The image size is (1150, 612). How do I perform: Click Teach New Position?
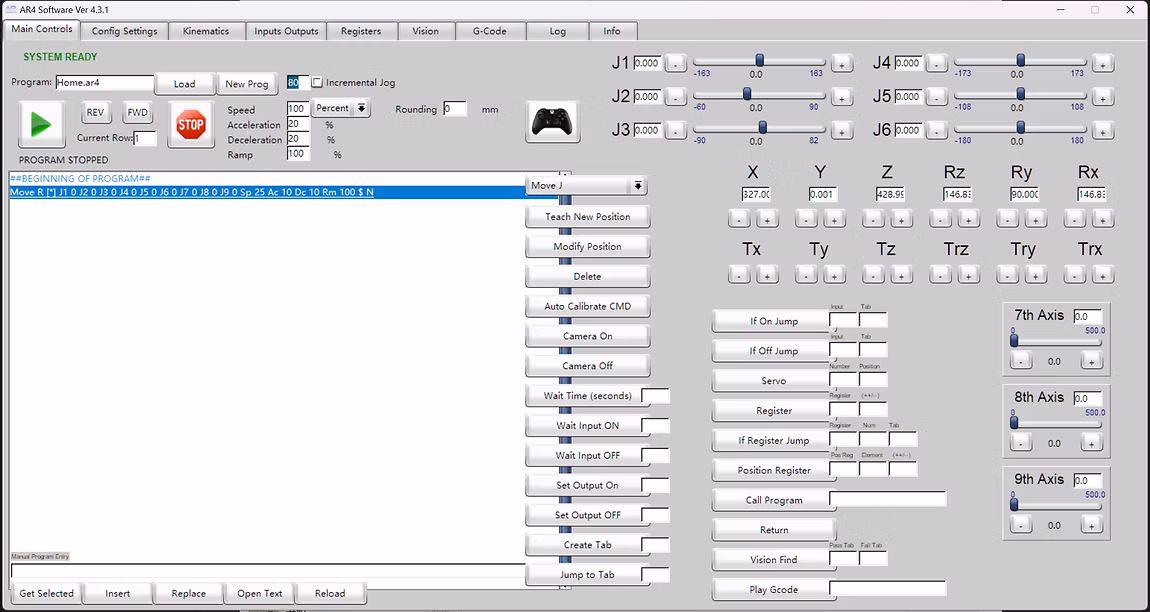pos(587,216)
